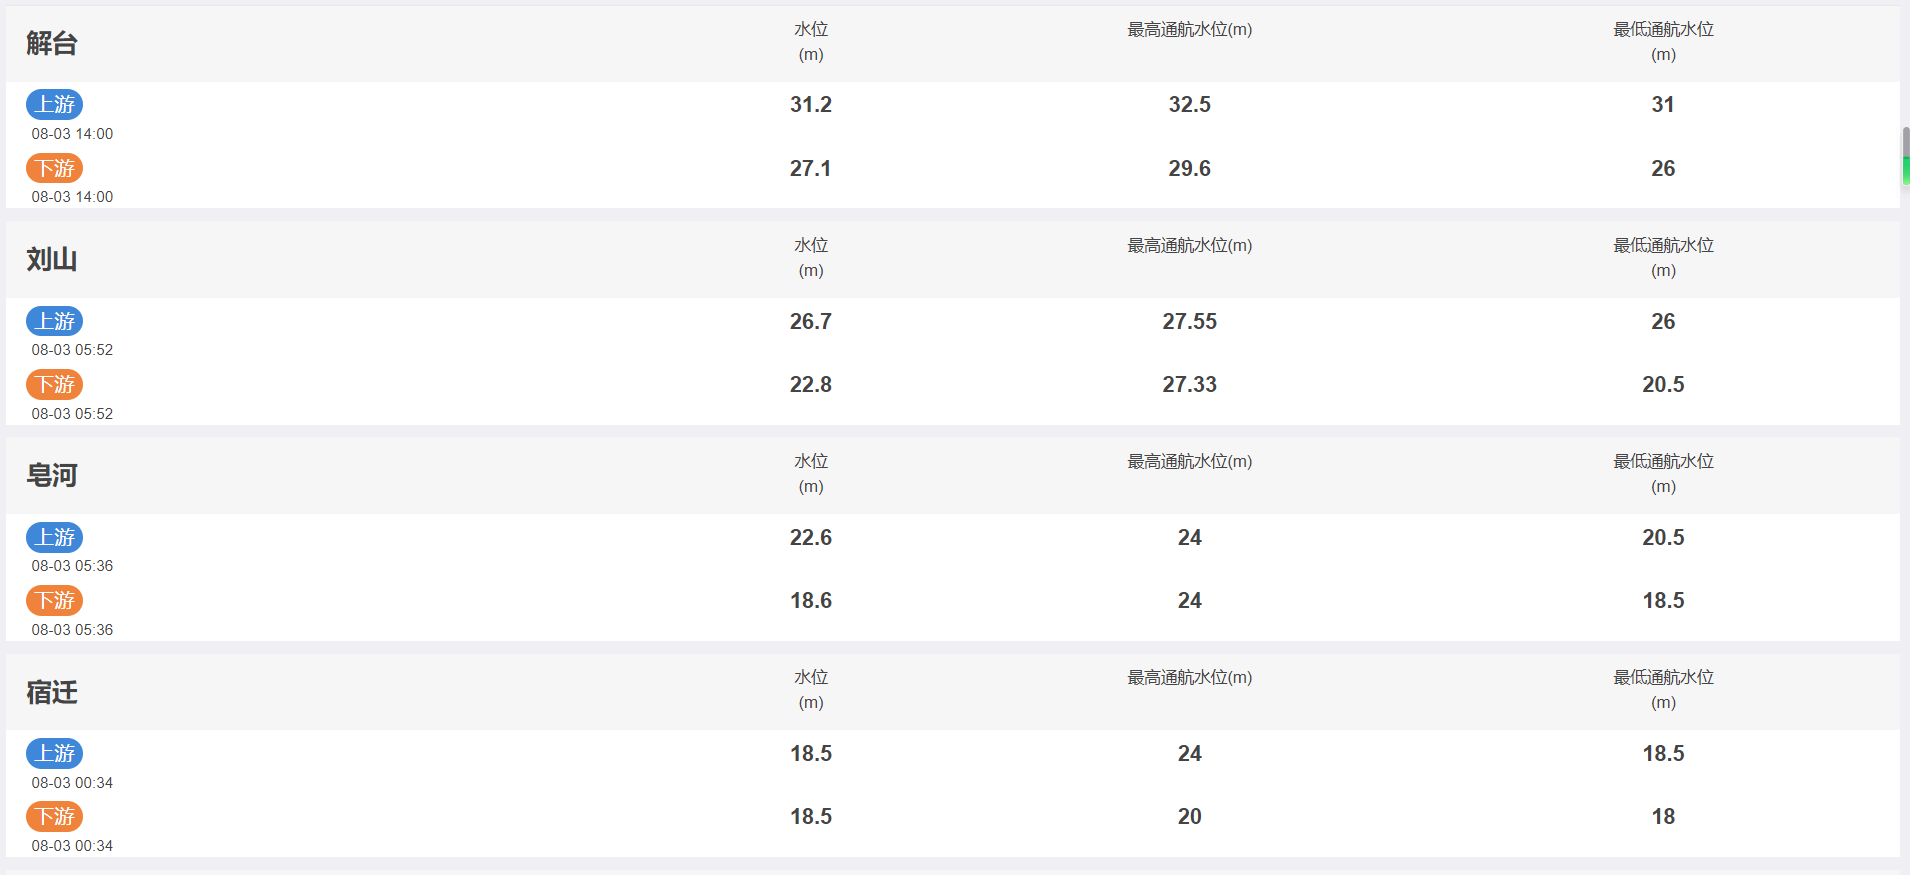Click the 下游 badge under 皂河
Screen dimensions: 1910x875
[x=55, y=600]
